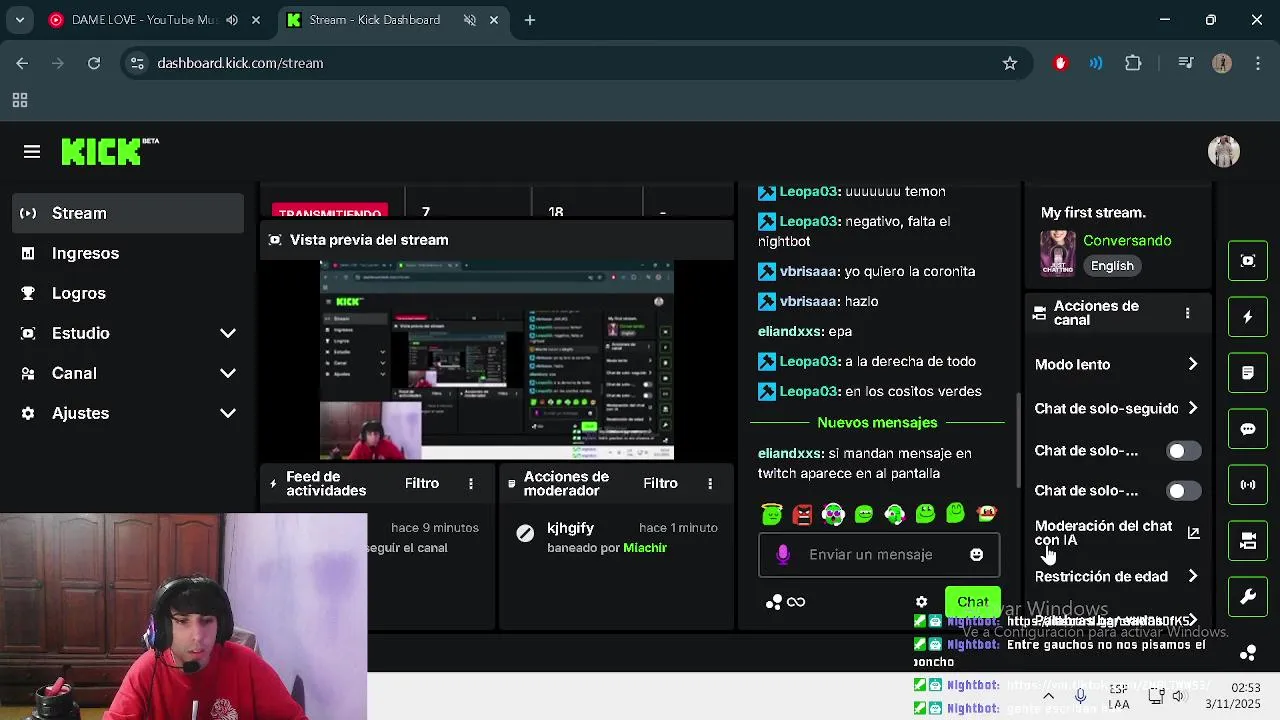Open the Chrome tab search dropdown
The image size is (1280, 720).
coord(19,20)
